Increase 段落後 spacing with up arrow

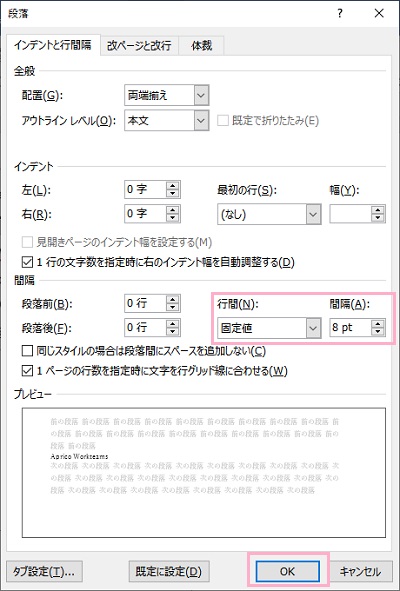(x=173, y=324)
